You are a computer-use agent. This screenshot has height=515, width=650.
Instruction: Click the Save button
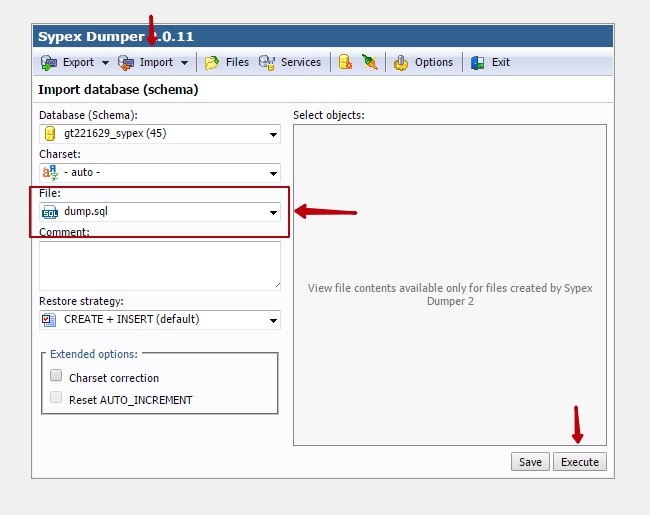(x=530, y=462)
